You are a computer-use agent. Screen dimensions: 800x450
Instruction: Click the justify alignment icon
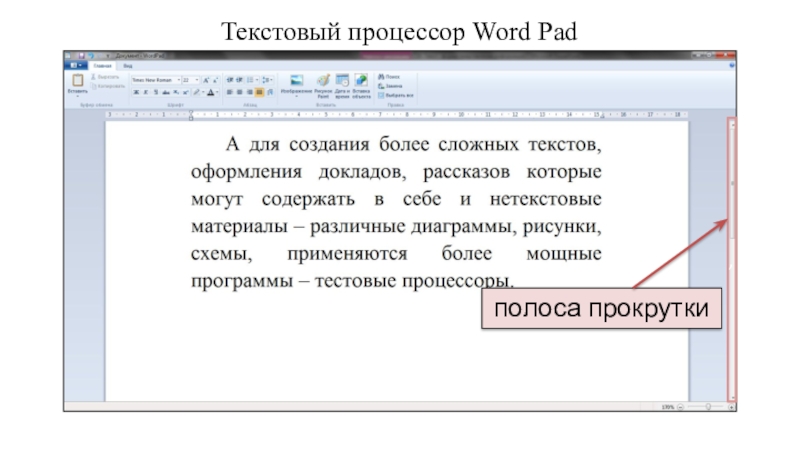259,92
